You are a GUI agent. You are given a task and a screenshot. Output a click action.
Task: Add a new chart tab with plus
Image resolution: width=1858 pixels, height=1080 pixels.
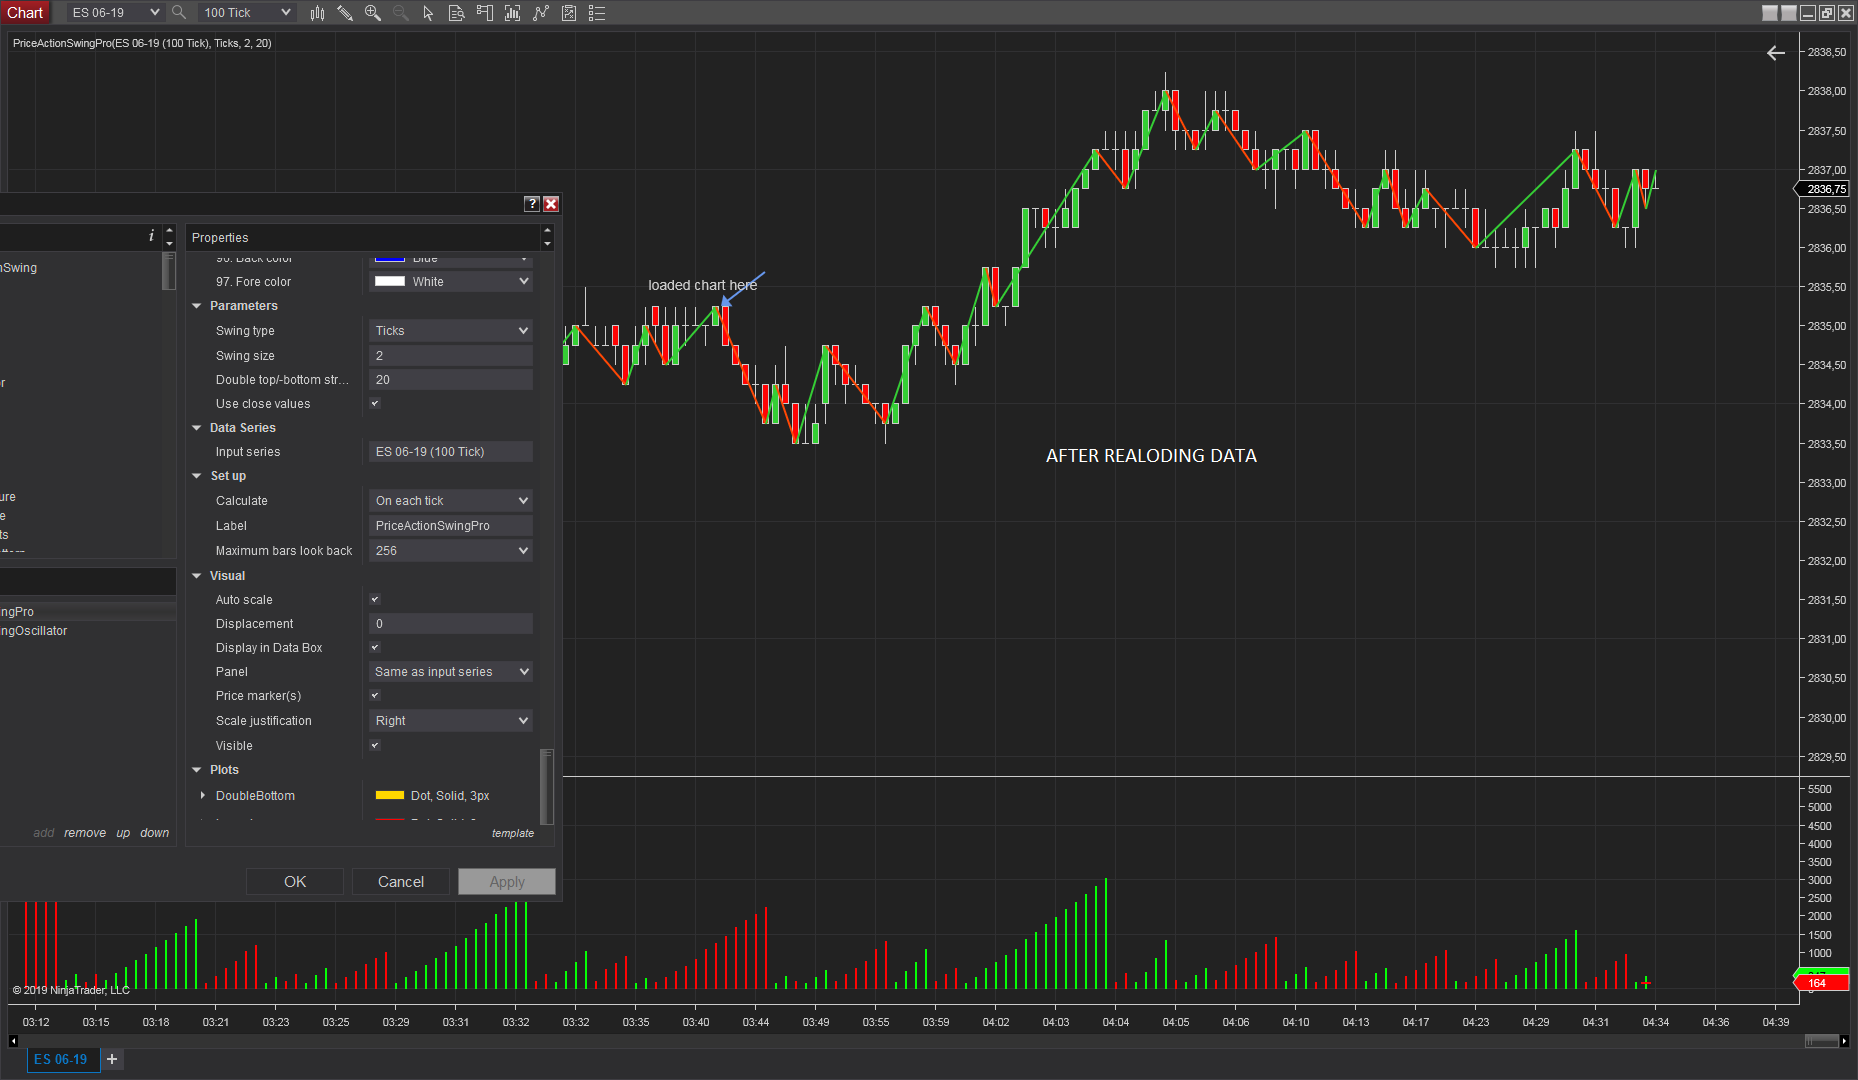[x=112, y=1059]
